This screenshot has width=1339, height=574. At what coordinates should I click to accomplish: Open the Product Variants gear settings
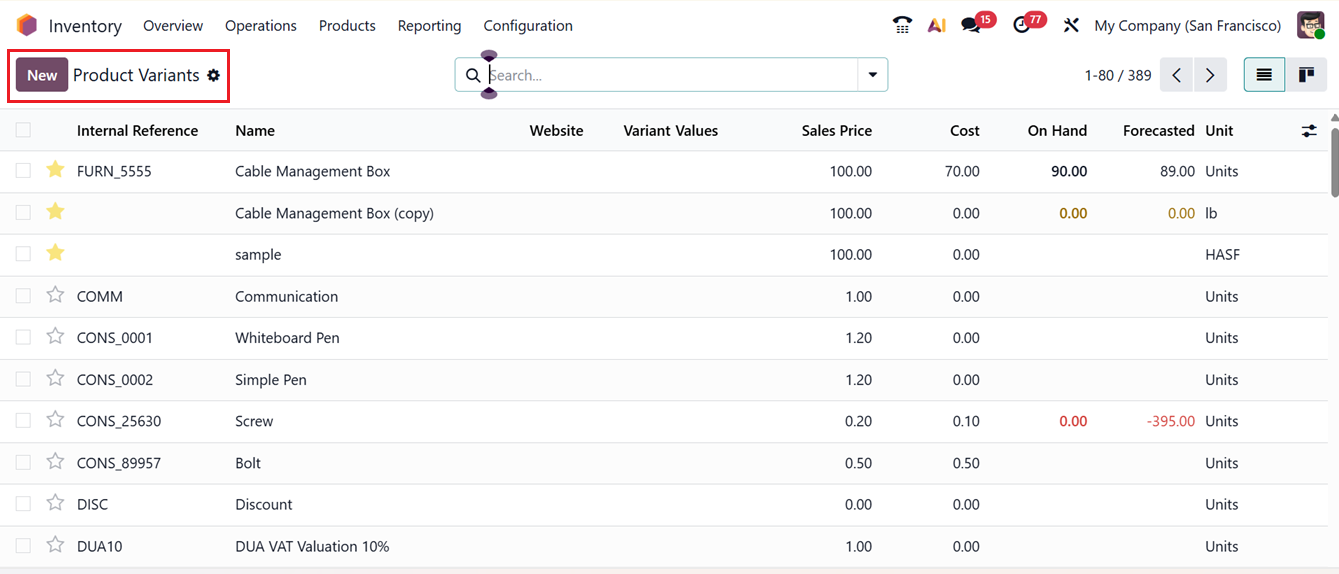point(213,76)
